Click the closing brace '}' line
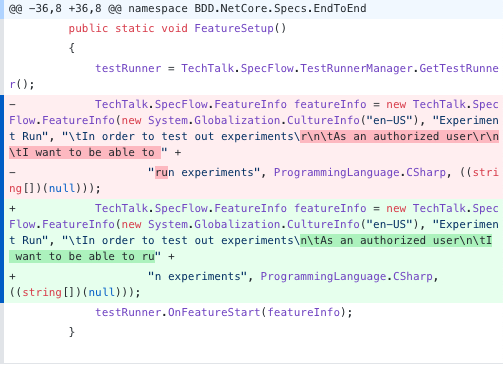Image resolution: width=503 pixels, height=367 pixels. click(x=72, y=332)
